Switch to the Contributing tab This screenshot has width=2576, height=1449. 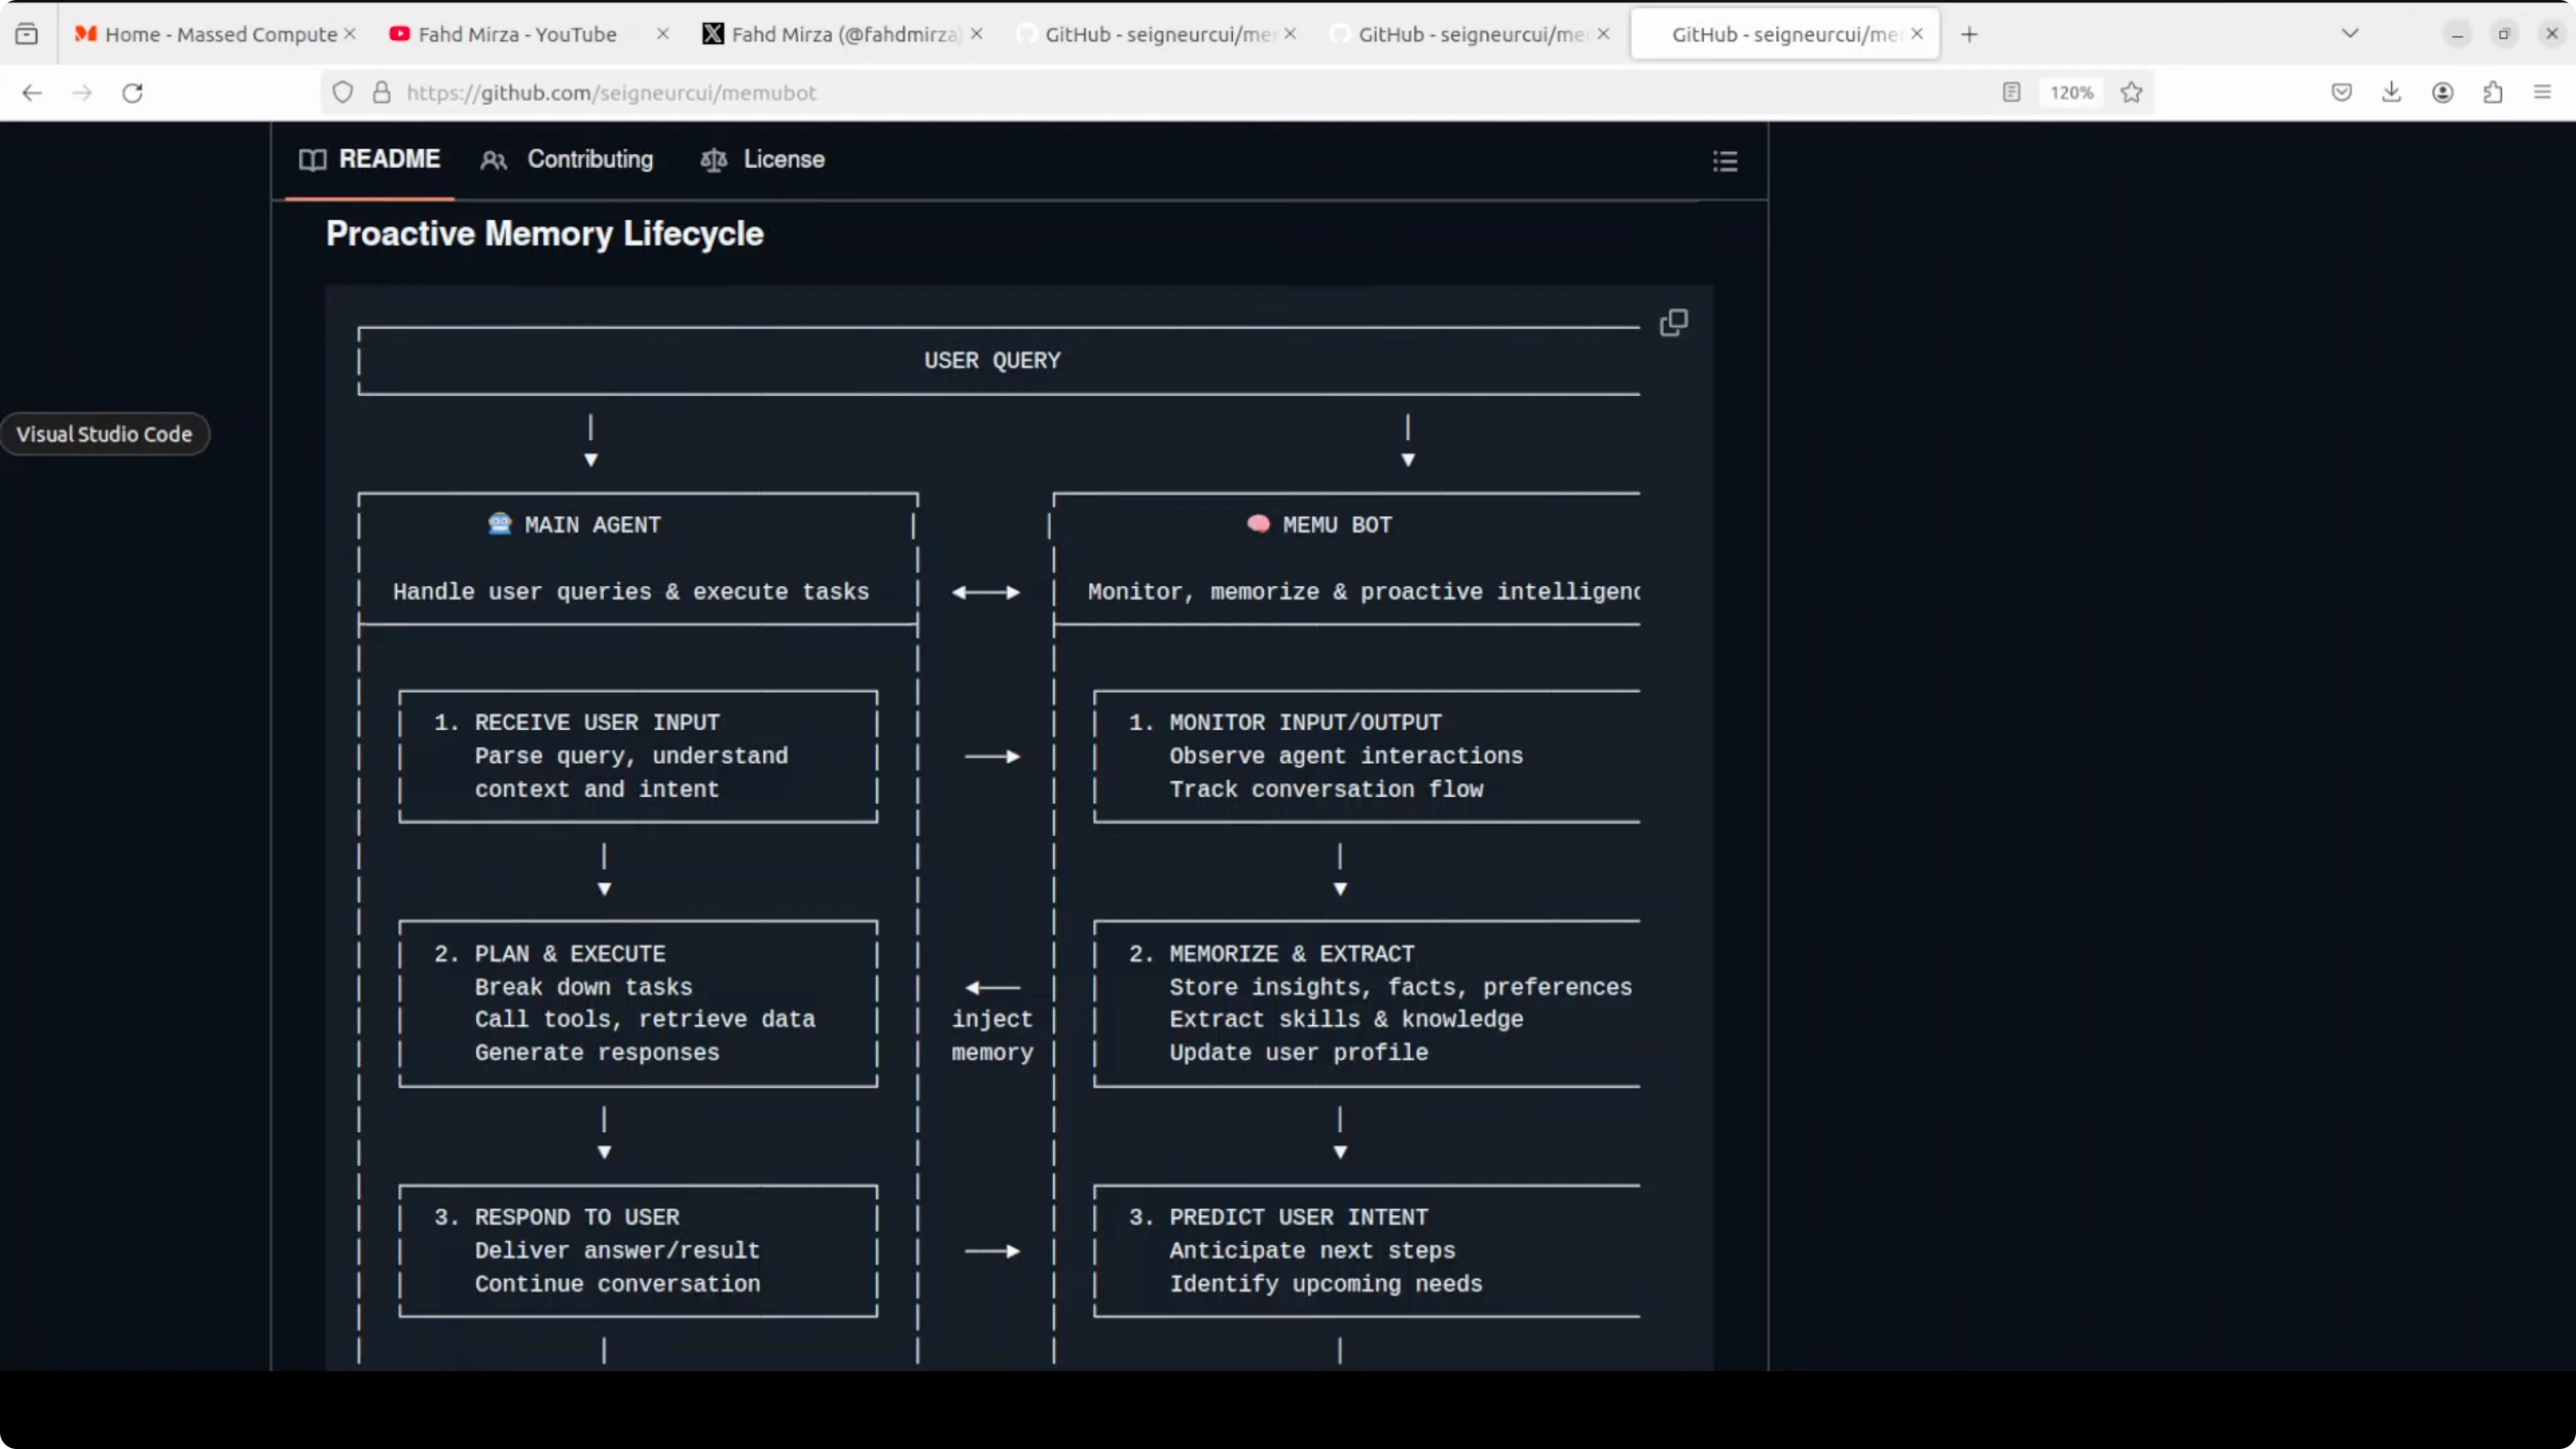[x=589, y=159]
